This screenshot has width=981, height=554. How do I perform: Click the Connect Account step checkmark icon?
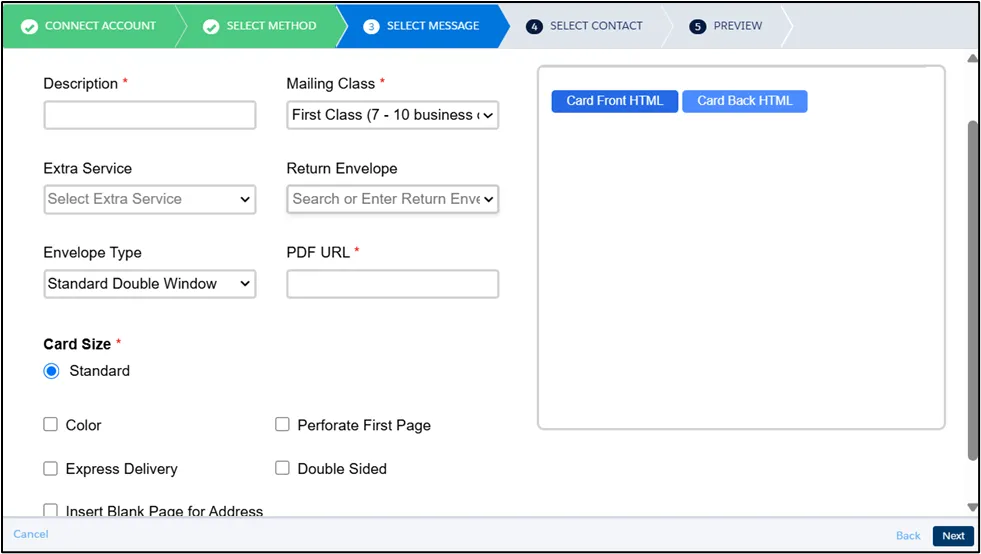29,26
